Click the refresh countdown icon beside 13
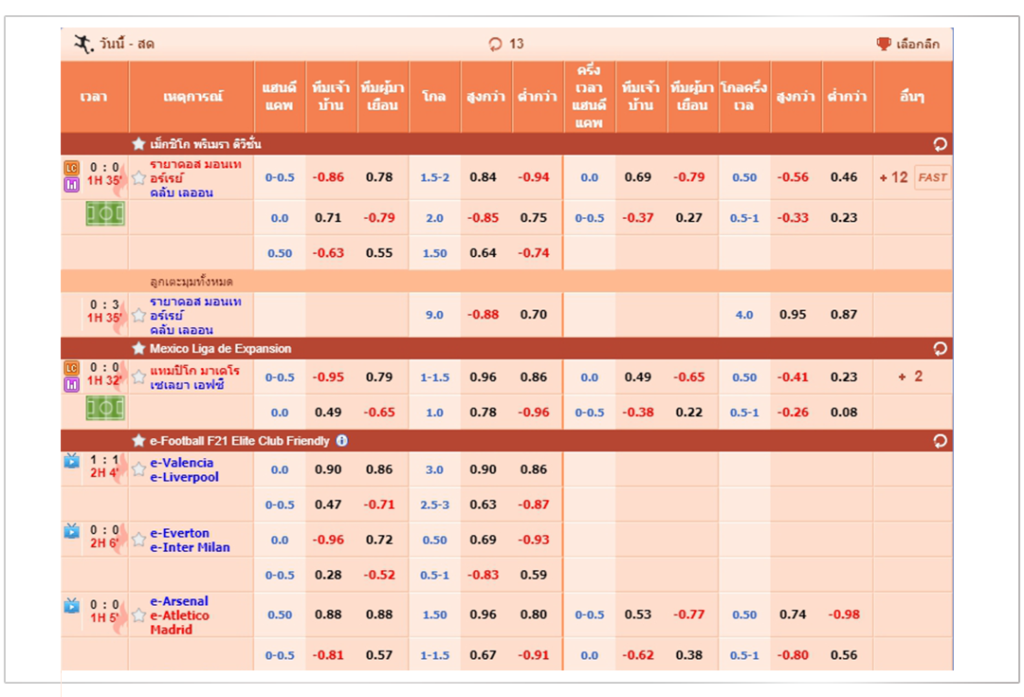Screen dimensions: 1024x697 click(x=495, y=44)
